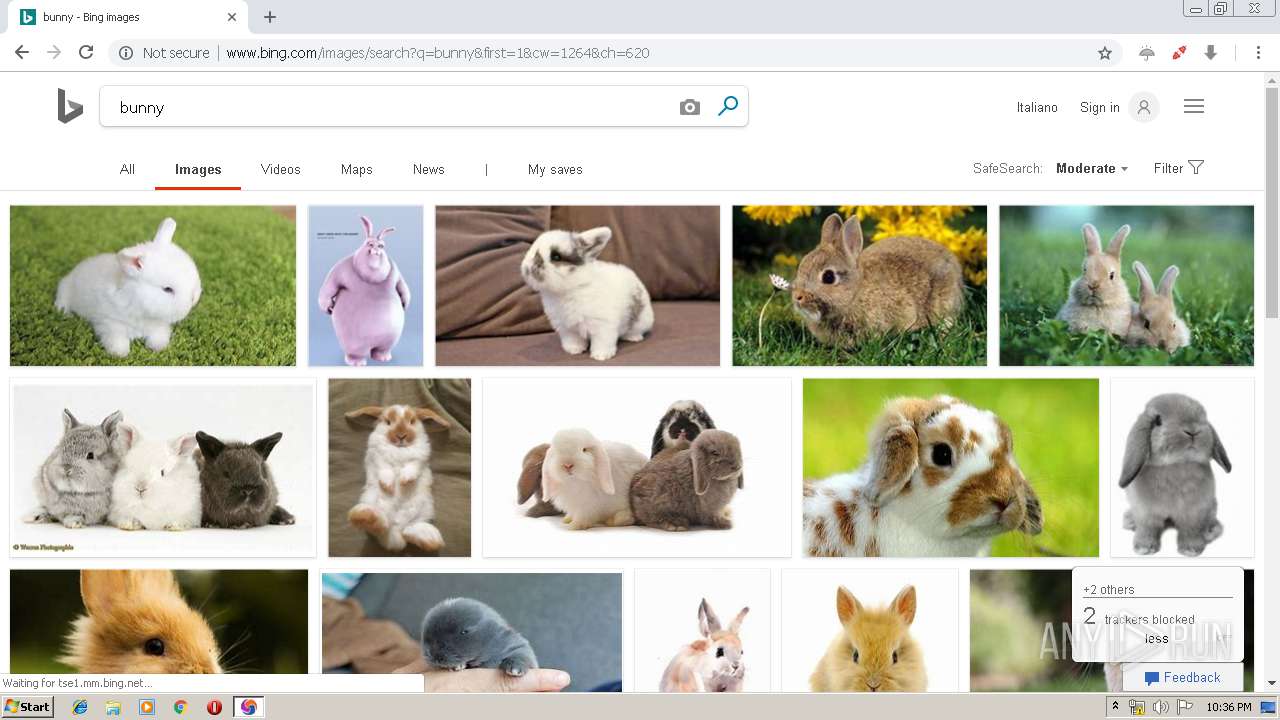Open standing lop-eared bunny thumbnail

pos(400,468)
